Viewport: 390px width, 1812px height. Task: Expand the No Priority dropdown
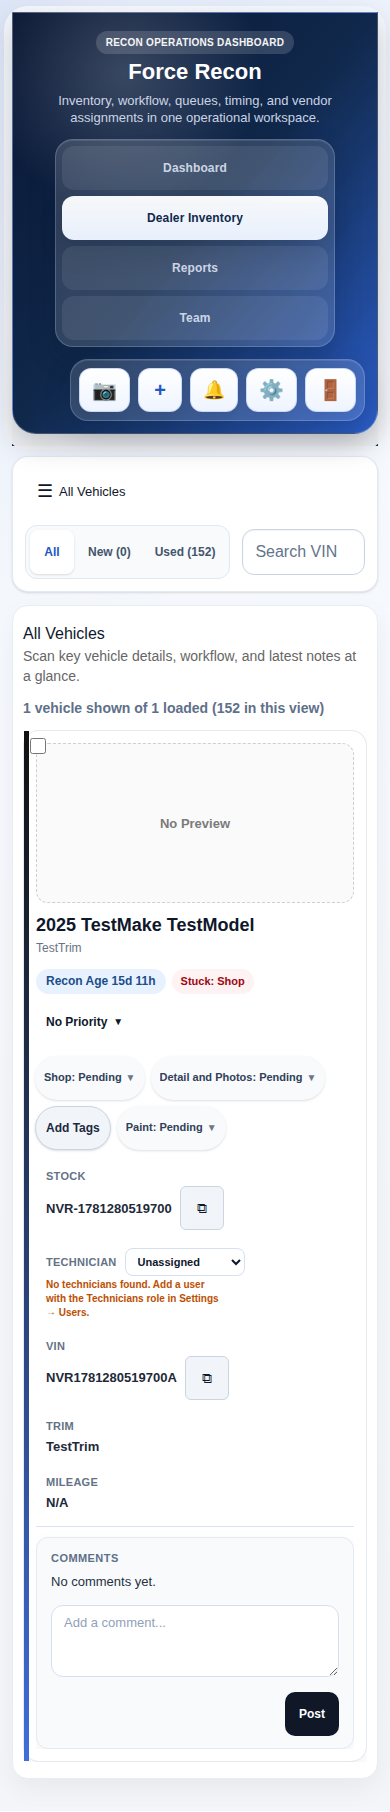(x=84, y=1022)
